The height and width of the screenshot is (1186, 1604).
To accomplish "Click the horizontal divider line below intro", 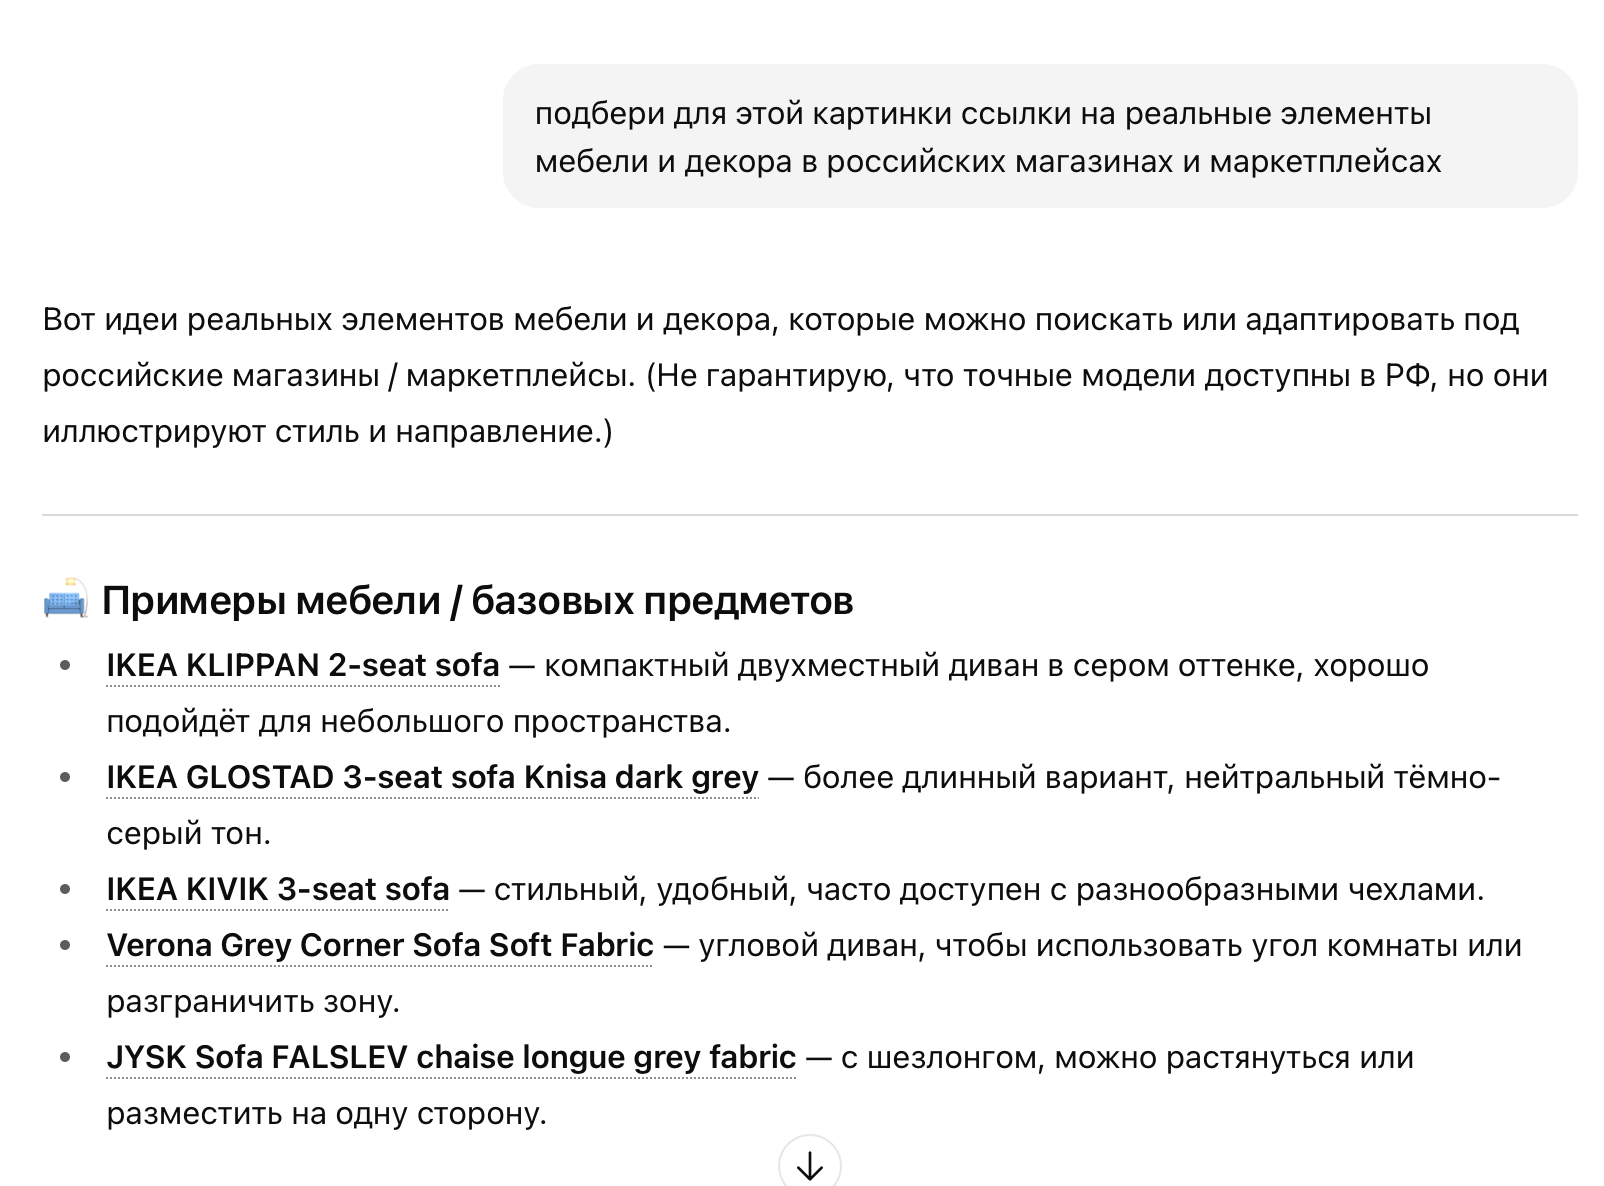I will [809, 516].
